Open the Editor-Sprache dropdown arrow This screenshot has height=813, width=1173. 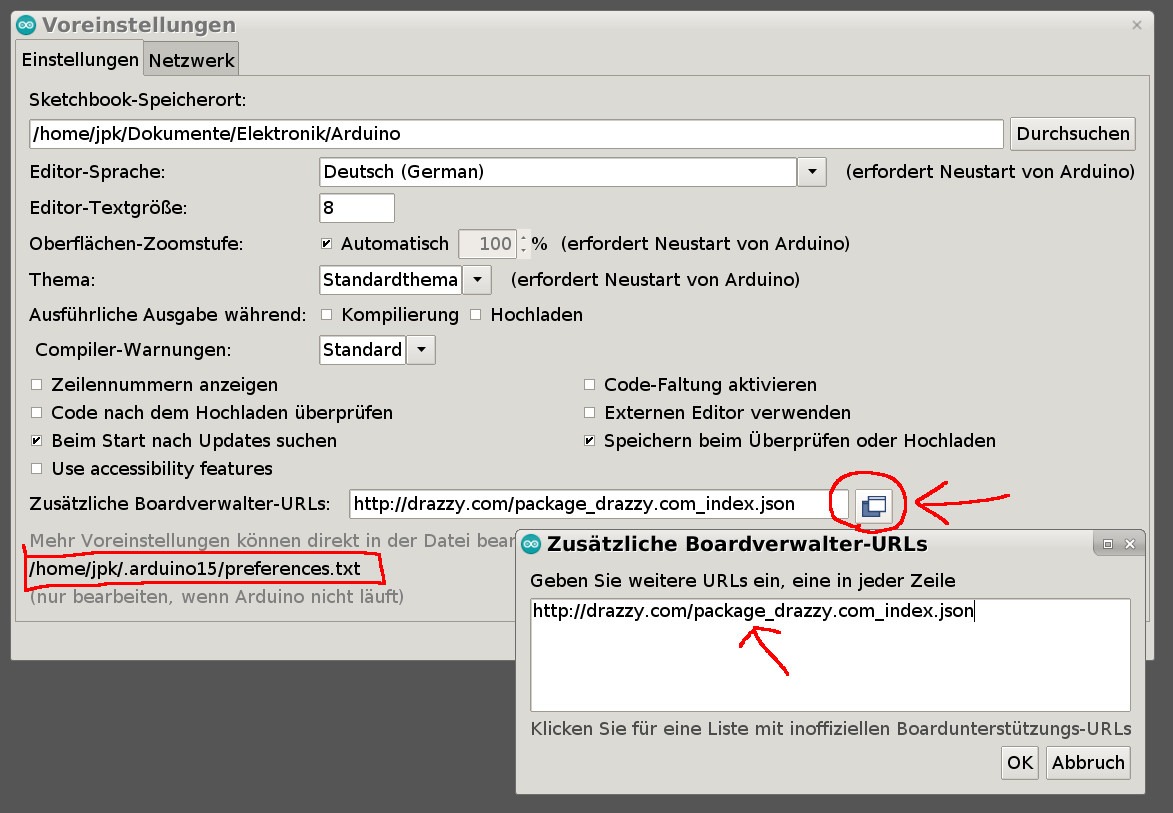pos(812,172)
